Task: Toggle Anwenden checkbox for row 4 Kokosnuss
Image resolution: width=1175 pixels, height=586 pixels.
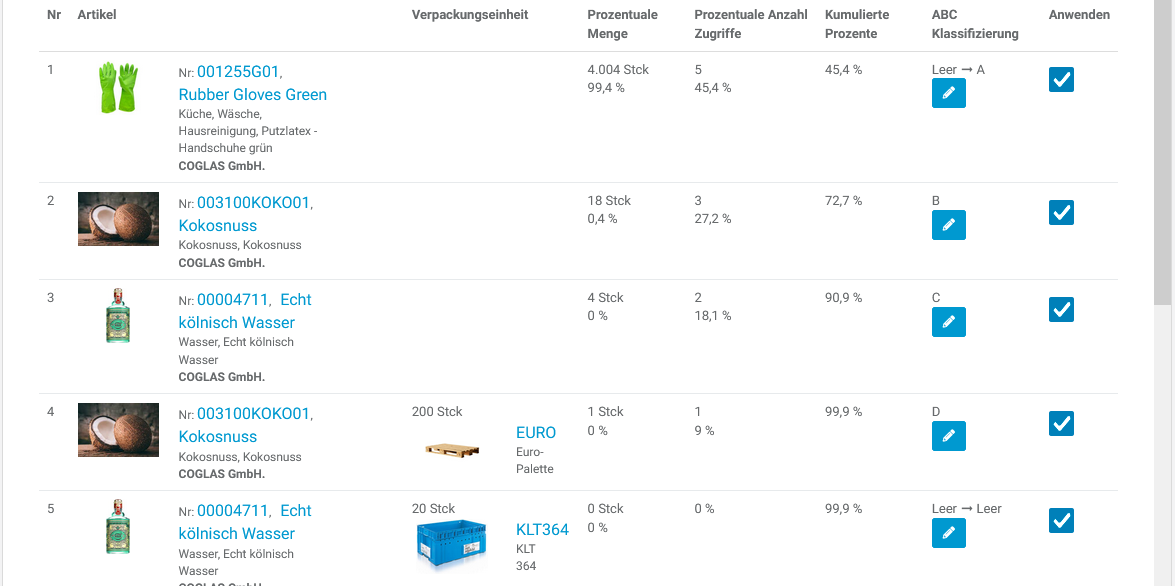Action: pos(1061,423)
